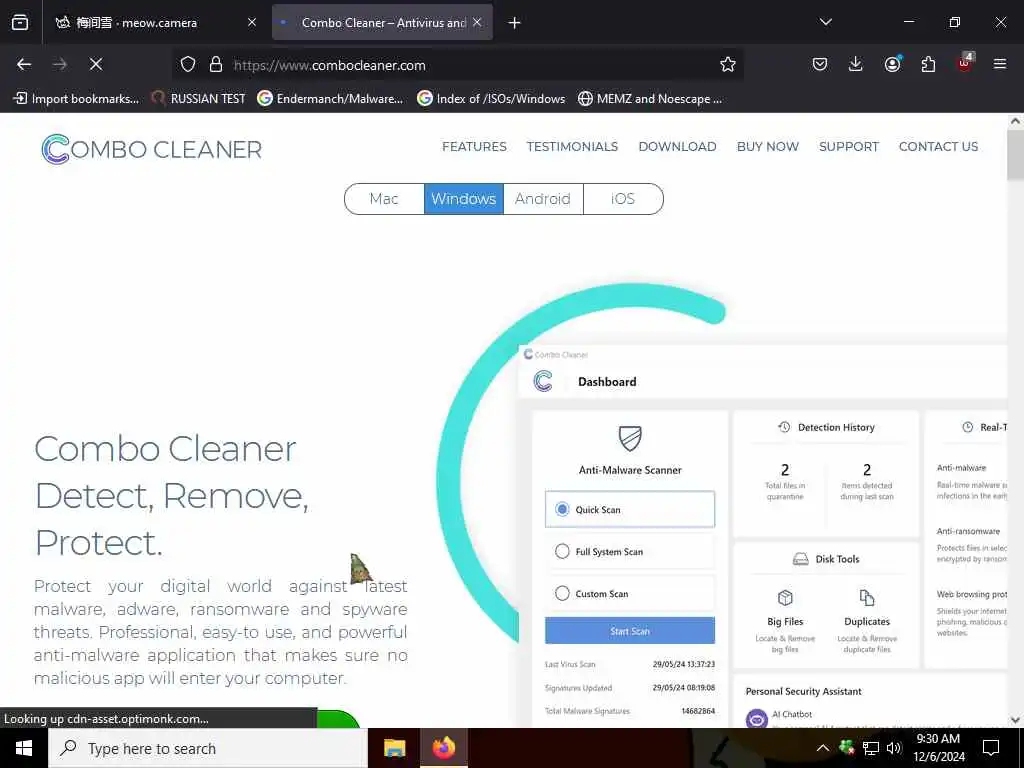Close the Combo Cleaner tab

[477, 22]
